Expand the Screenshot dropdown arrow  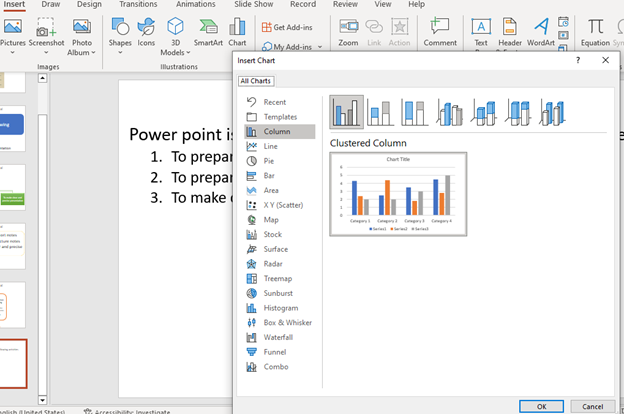[46, 52]
